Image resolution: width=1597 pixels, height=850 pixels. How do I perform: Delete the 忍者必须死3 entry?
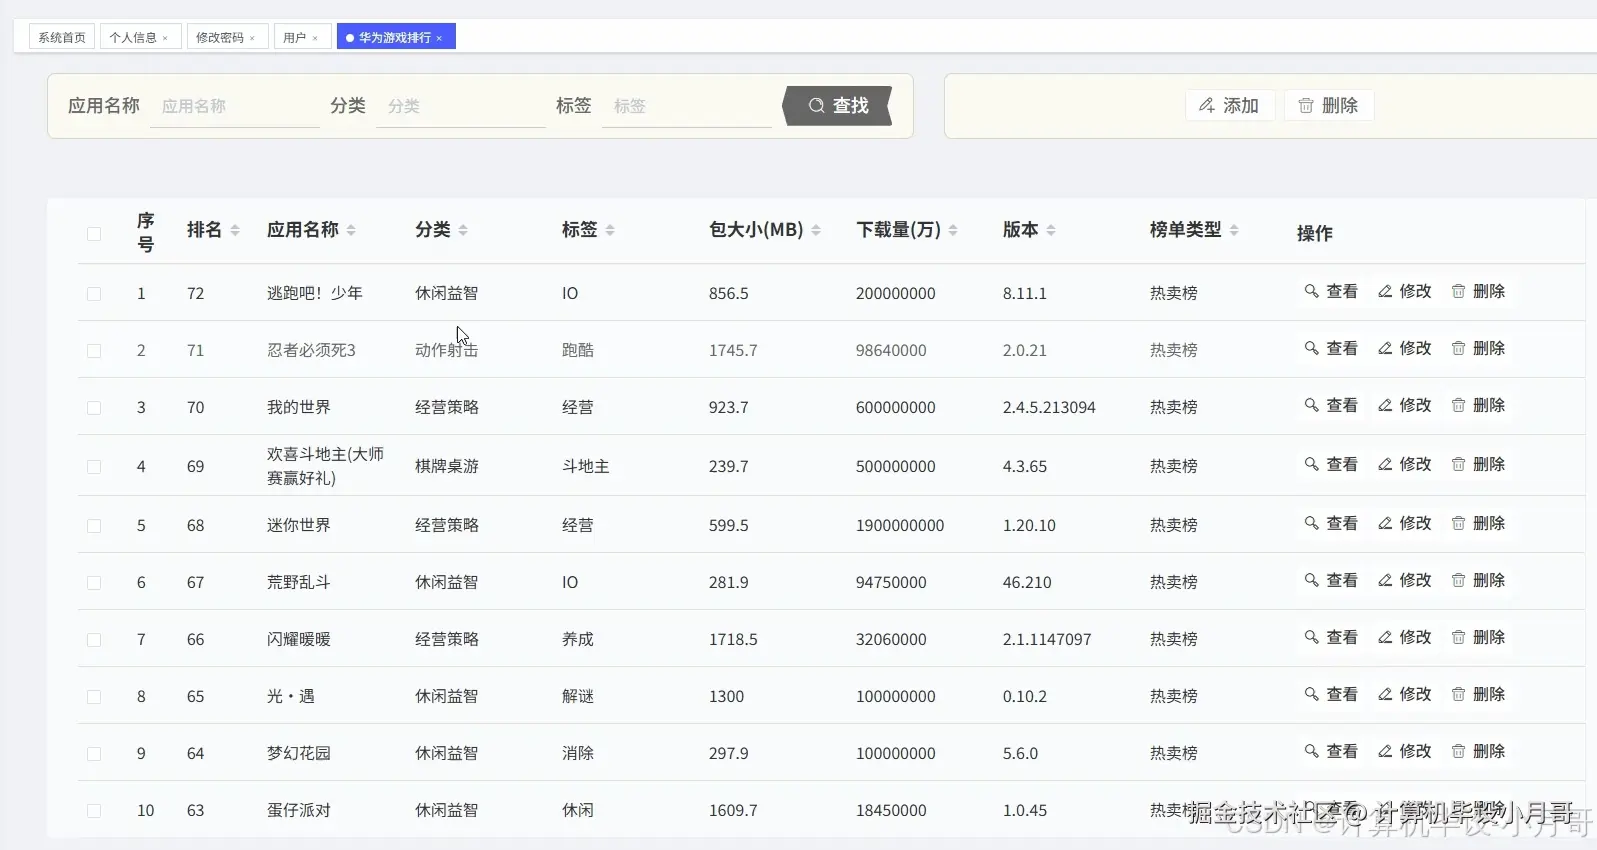pos(1478,348)
